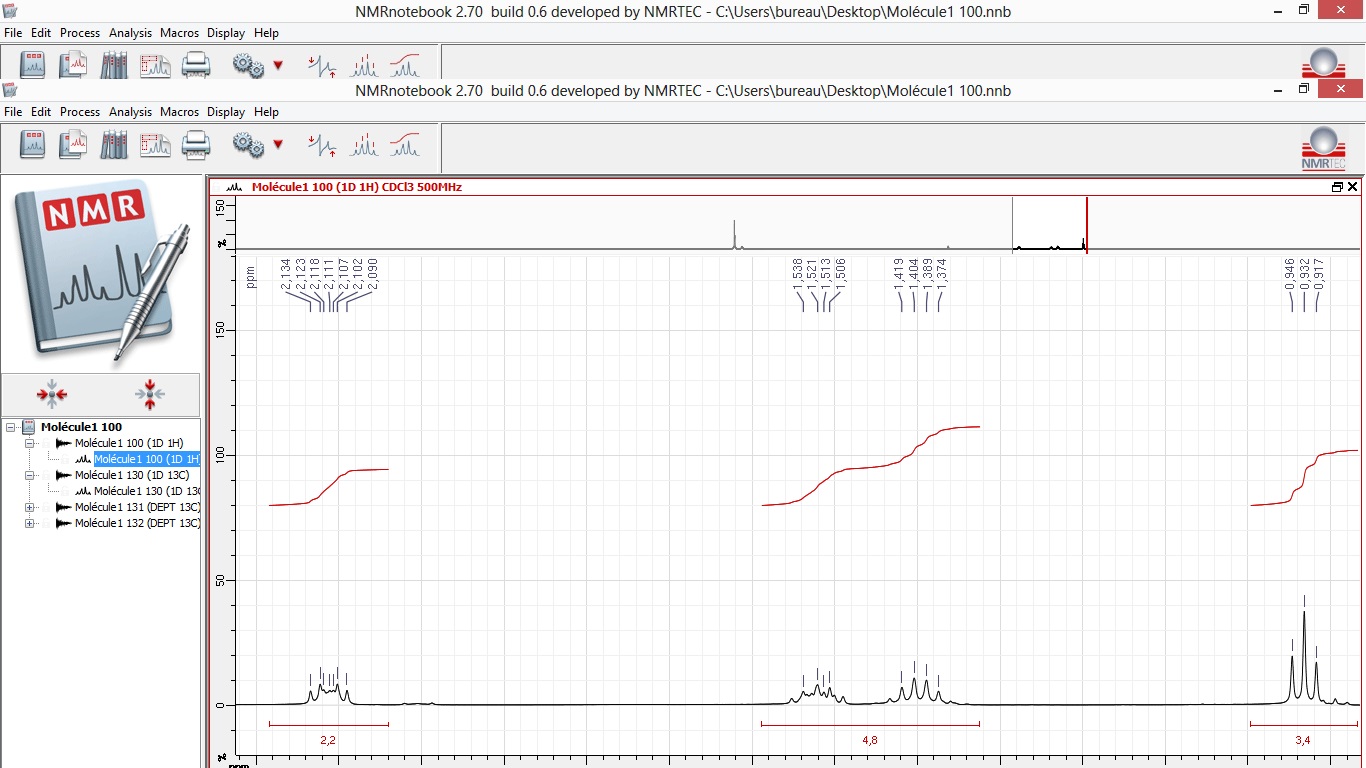Open the gears processing icon in the front toolbar
Image resolution: width=1366 pixels, height=768 pixels.
pos(248,146)
